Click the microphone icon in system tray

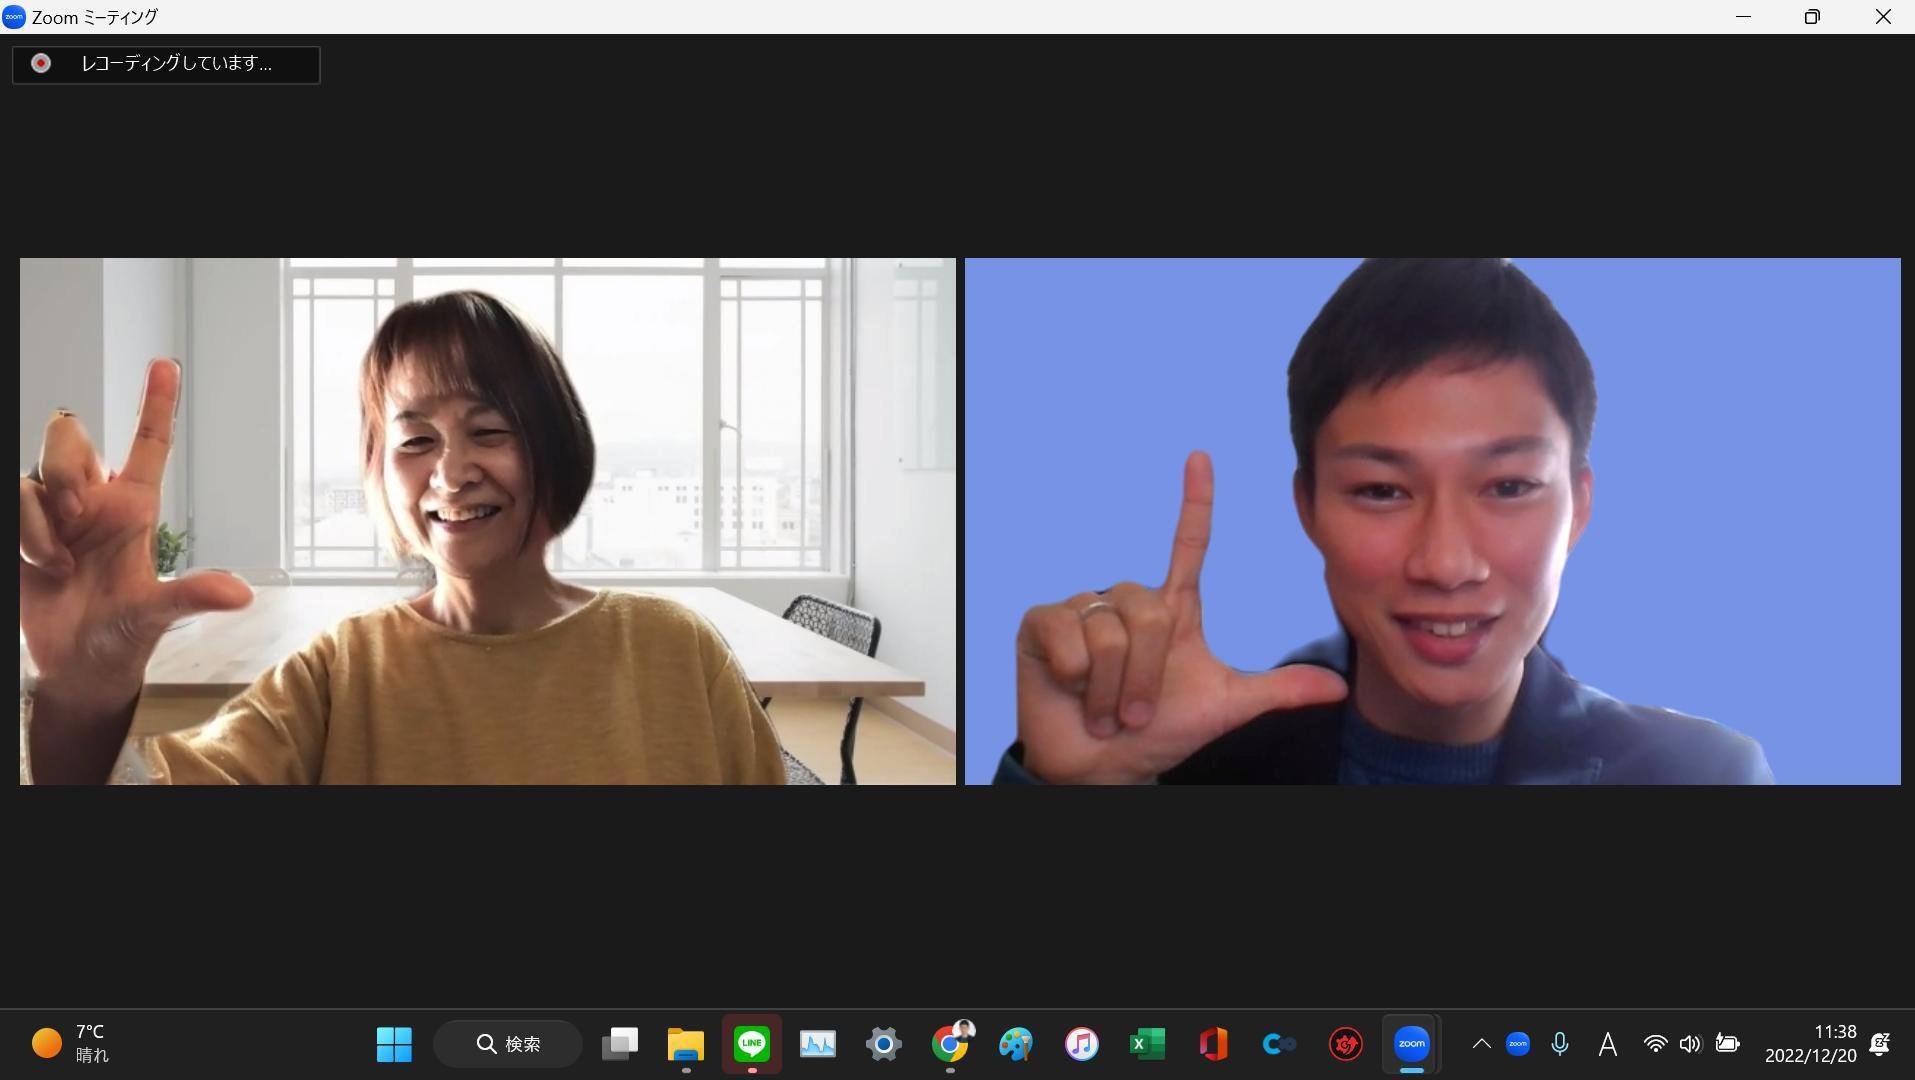(x=1560, y=1044)
